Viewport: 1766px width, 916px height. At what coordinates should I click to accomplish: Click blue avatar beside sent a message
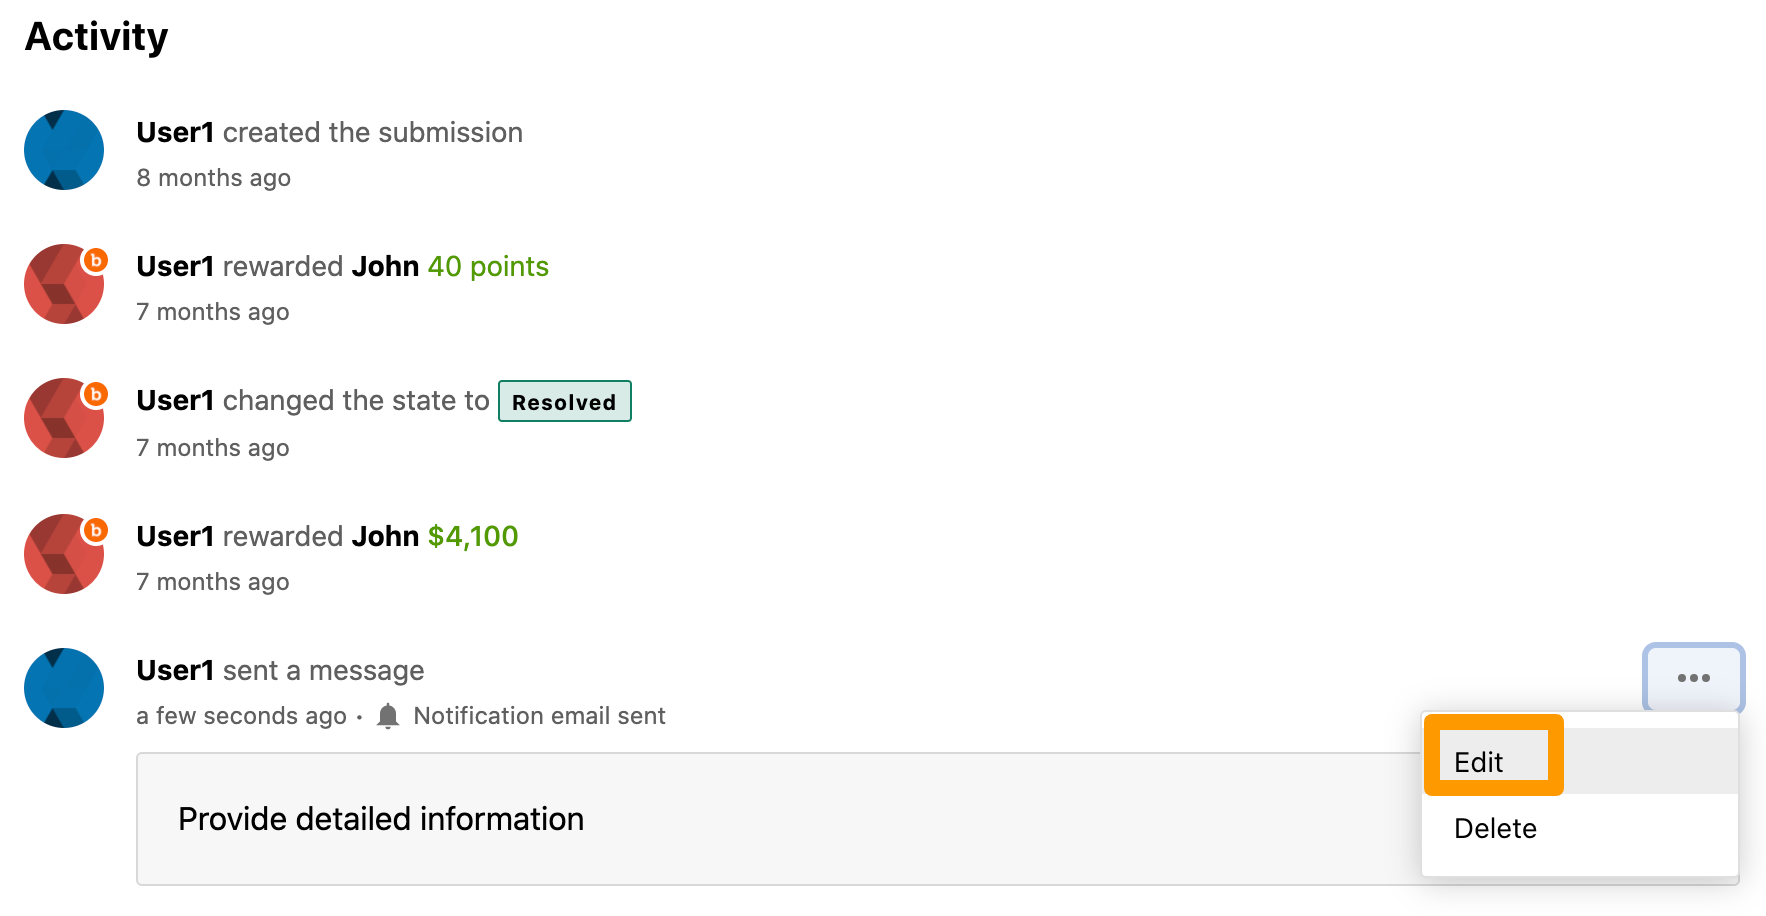(x=64, y=688)
